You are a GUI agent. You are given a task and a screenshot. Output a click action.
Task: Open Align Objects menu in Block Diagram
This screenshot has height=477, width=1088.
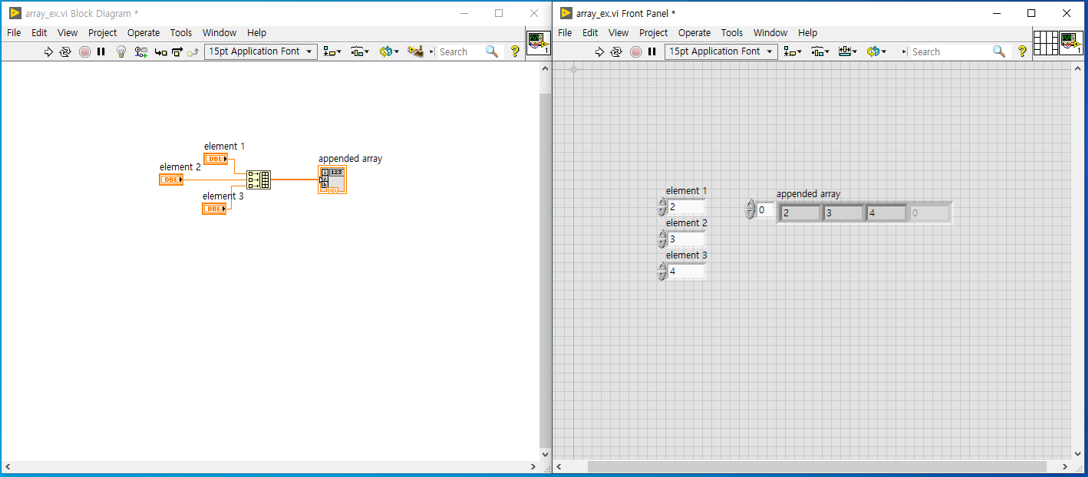[332, 51]
